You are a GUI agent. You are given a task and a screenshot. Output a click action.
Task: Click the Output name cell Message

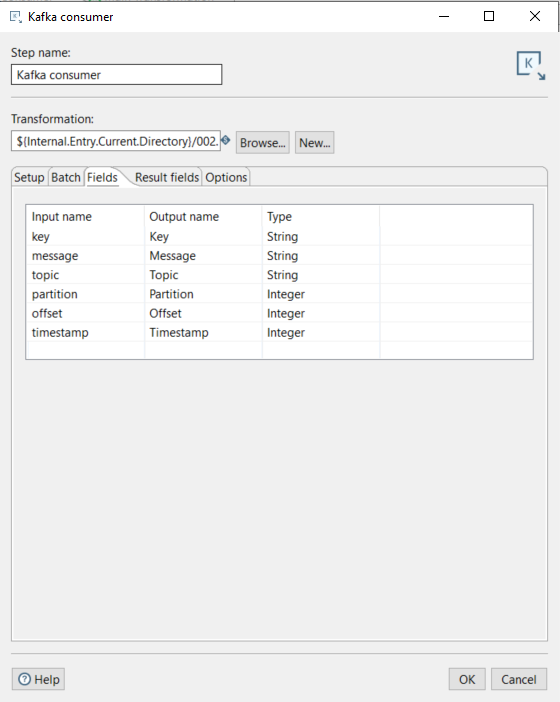click(203, 256)
